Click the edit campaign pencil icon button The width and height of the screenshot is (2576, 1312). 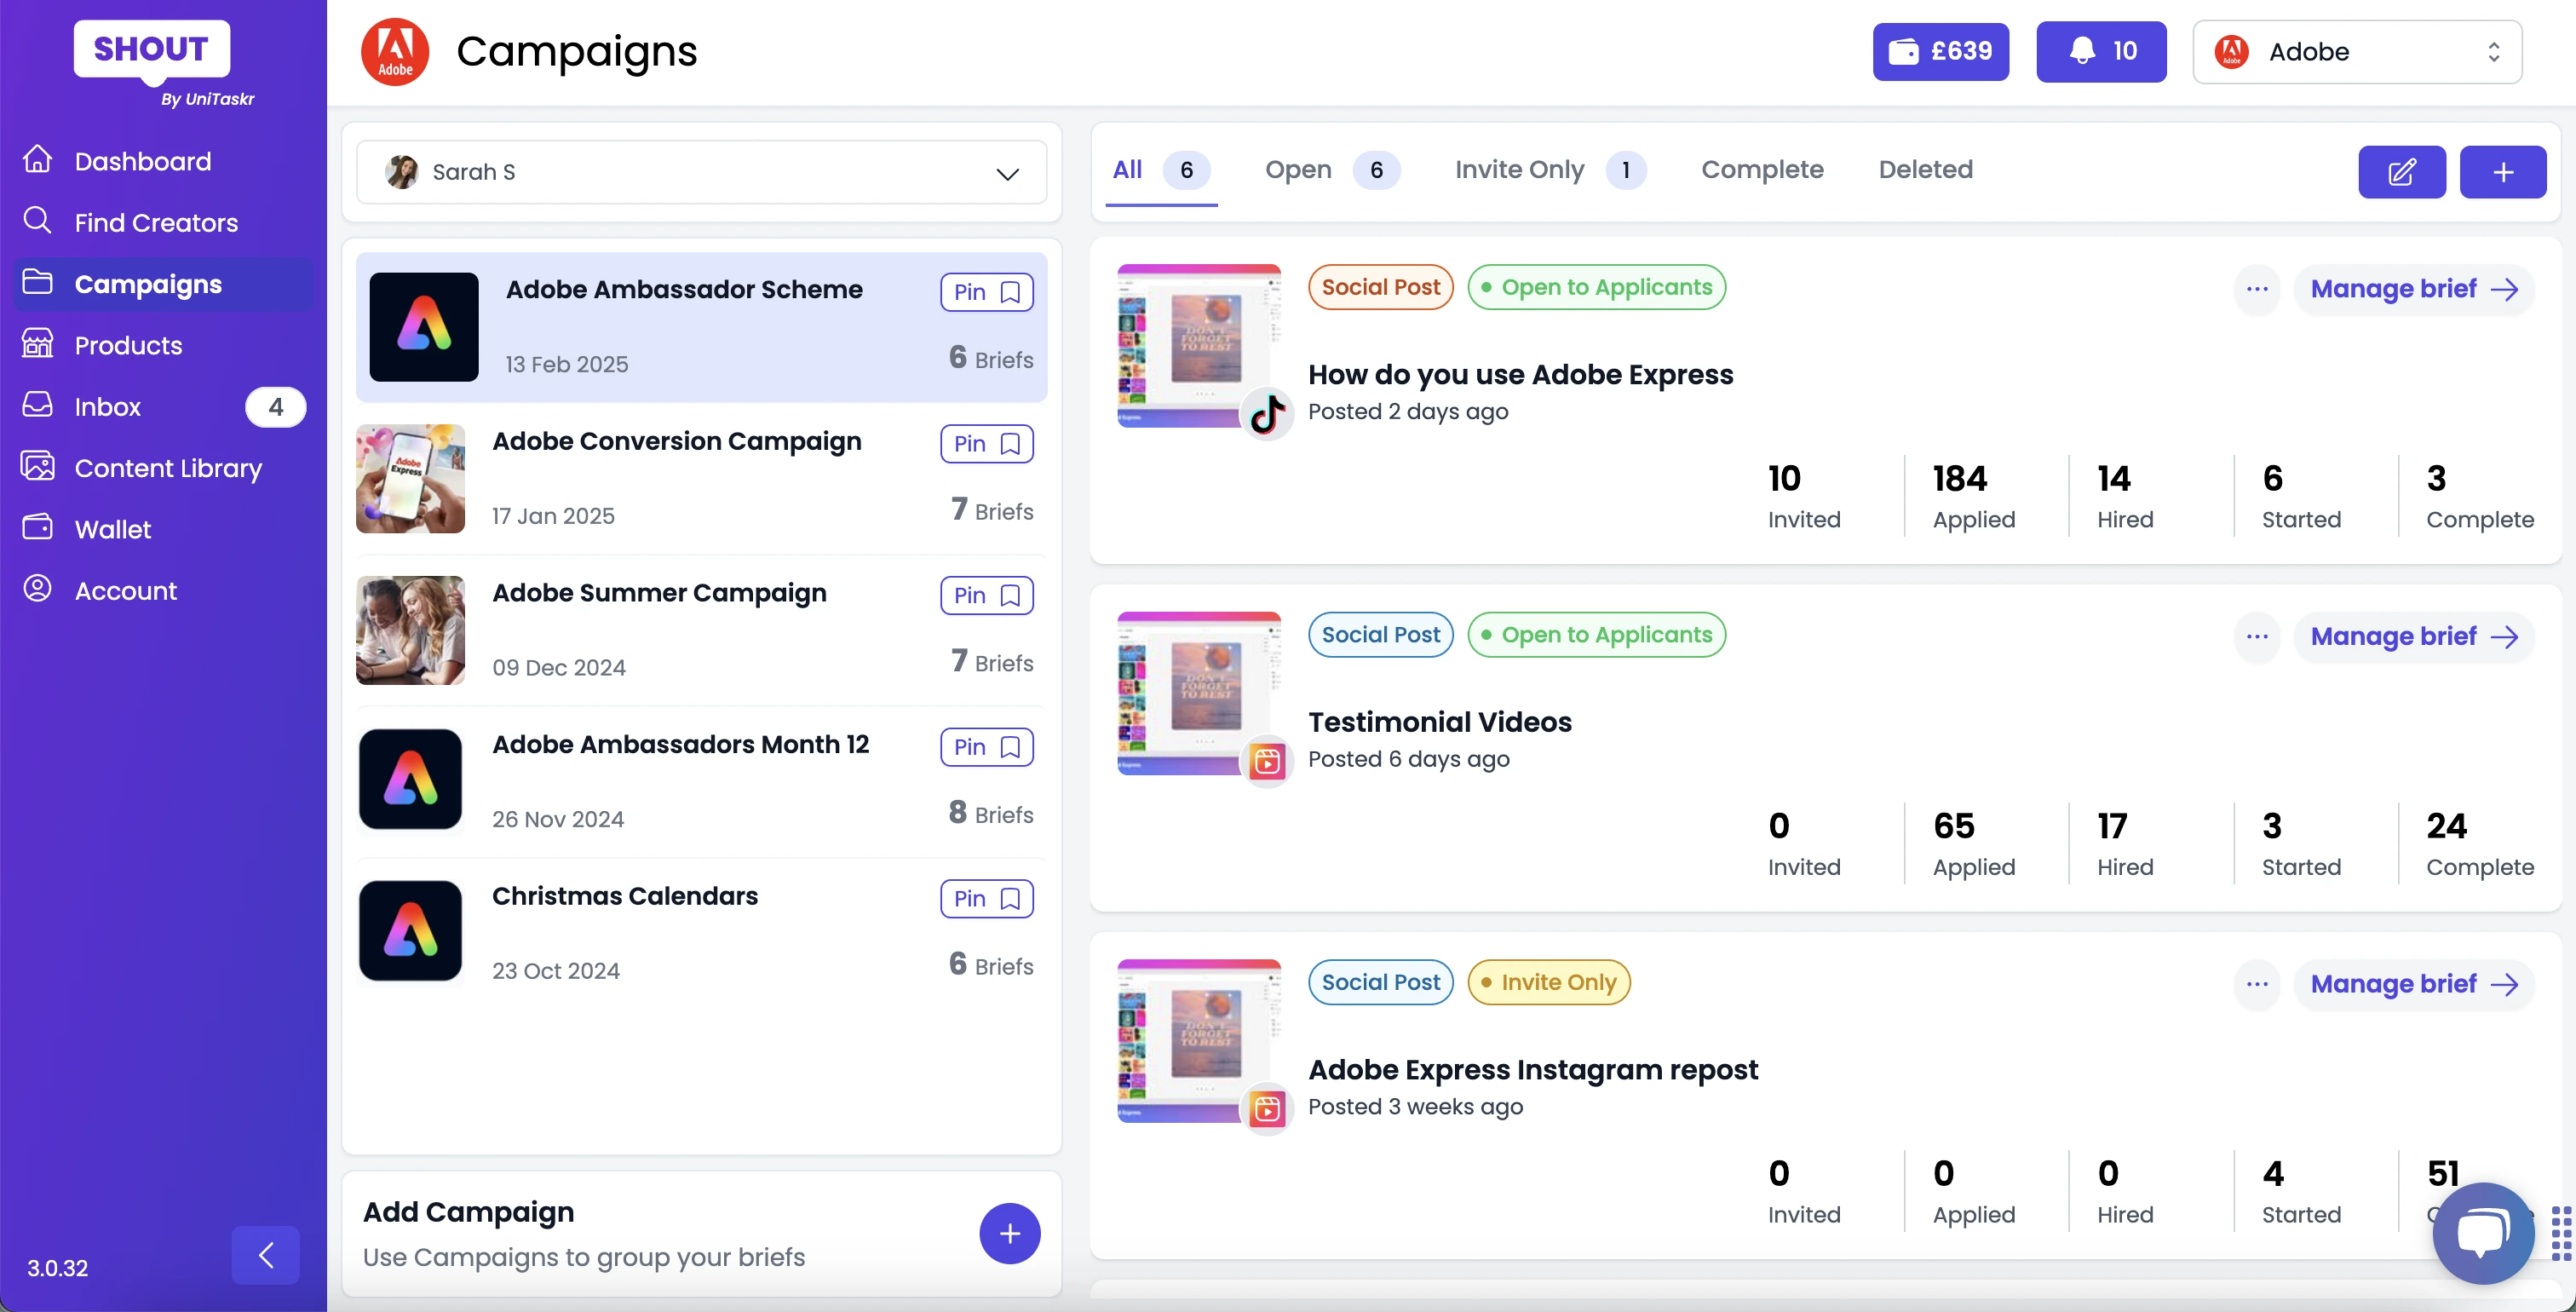click(2401, 171)
